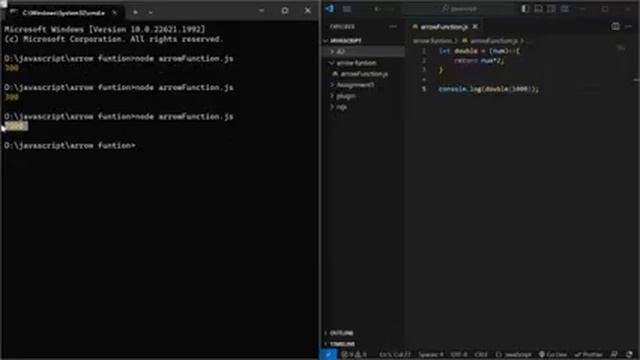
Task: Click the last terminal prompt line
Action: [x=70, y=146]
